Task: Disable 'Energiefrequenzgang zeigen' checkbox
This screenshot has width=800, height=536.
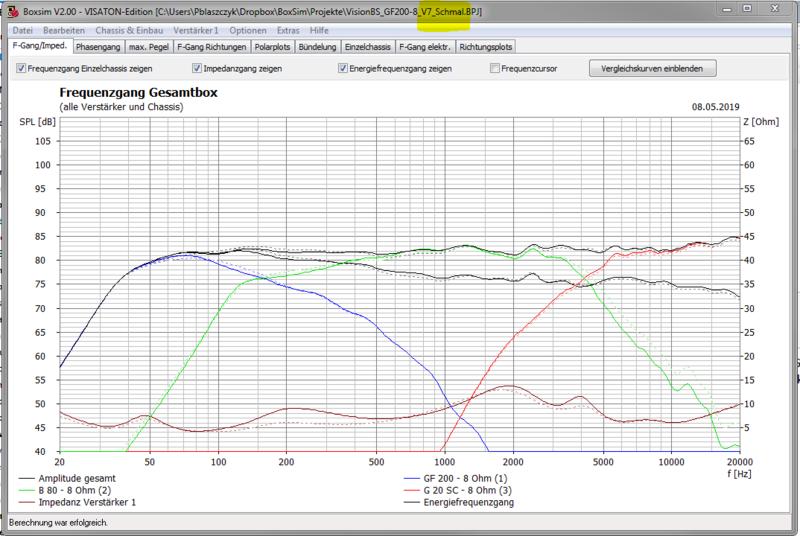Action: pyautogui.click(x=343, y=69)
